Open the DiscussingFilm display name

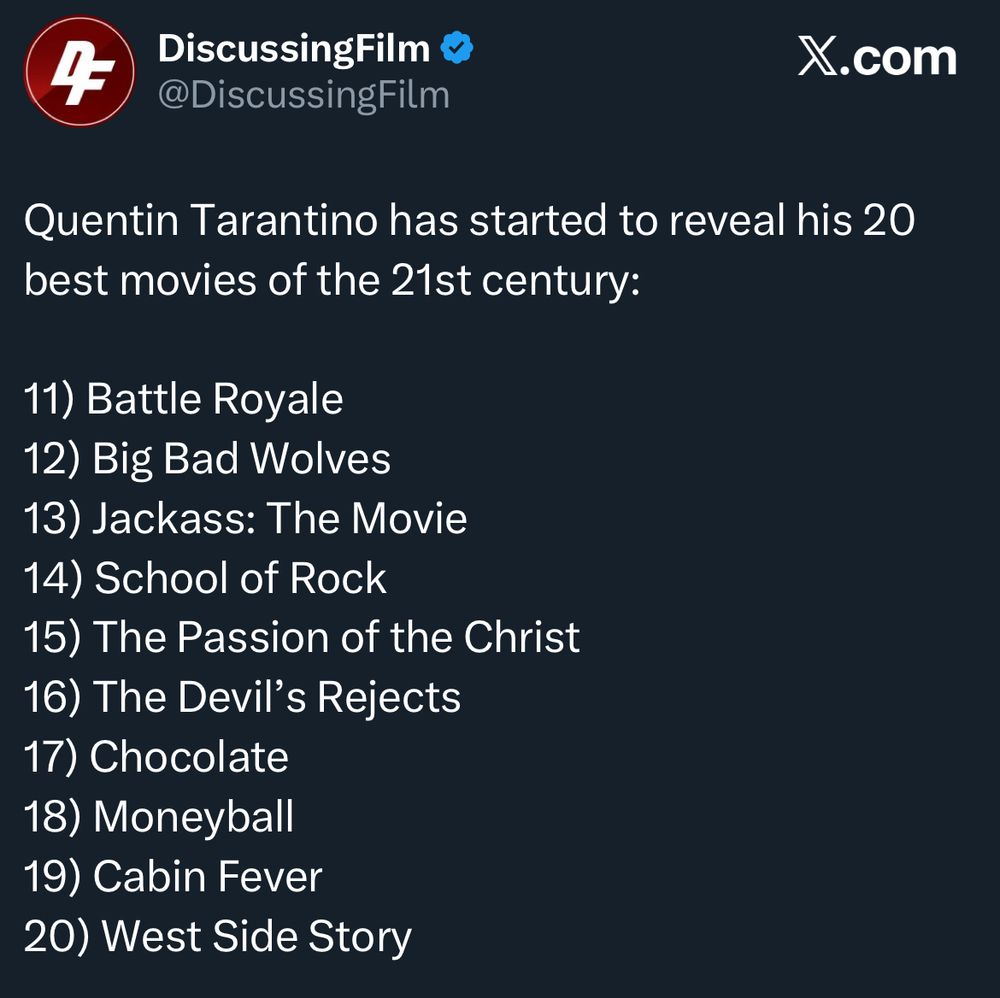tap(294, 48)
